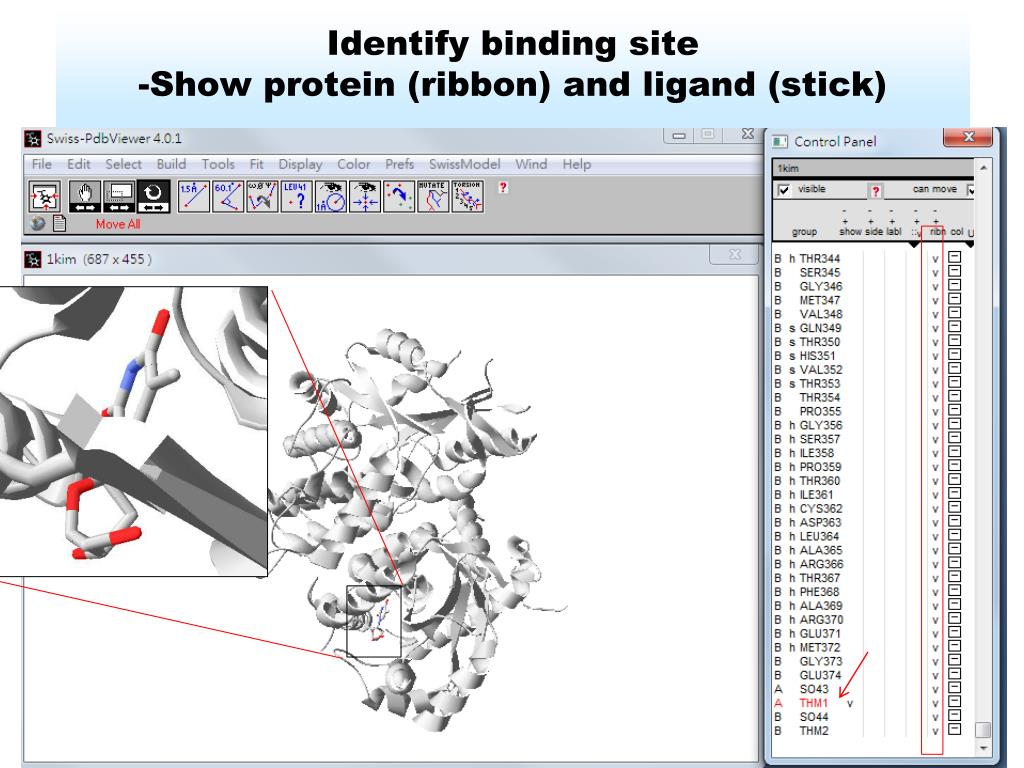
Task: Open the File menu
Action: tap(42, 164)
